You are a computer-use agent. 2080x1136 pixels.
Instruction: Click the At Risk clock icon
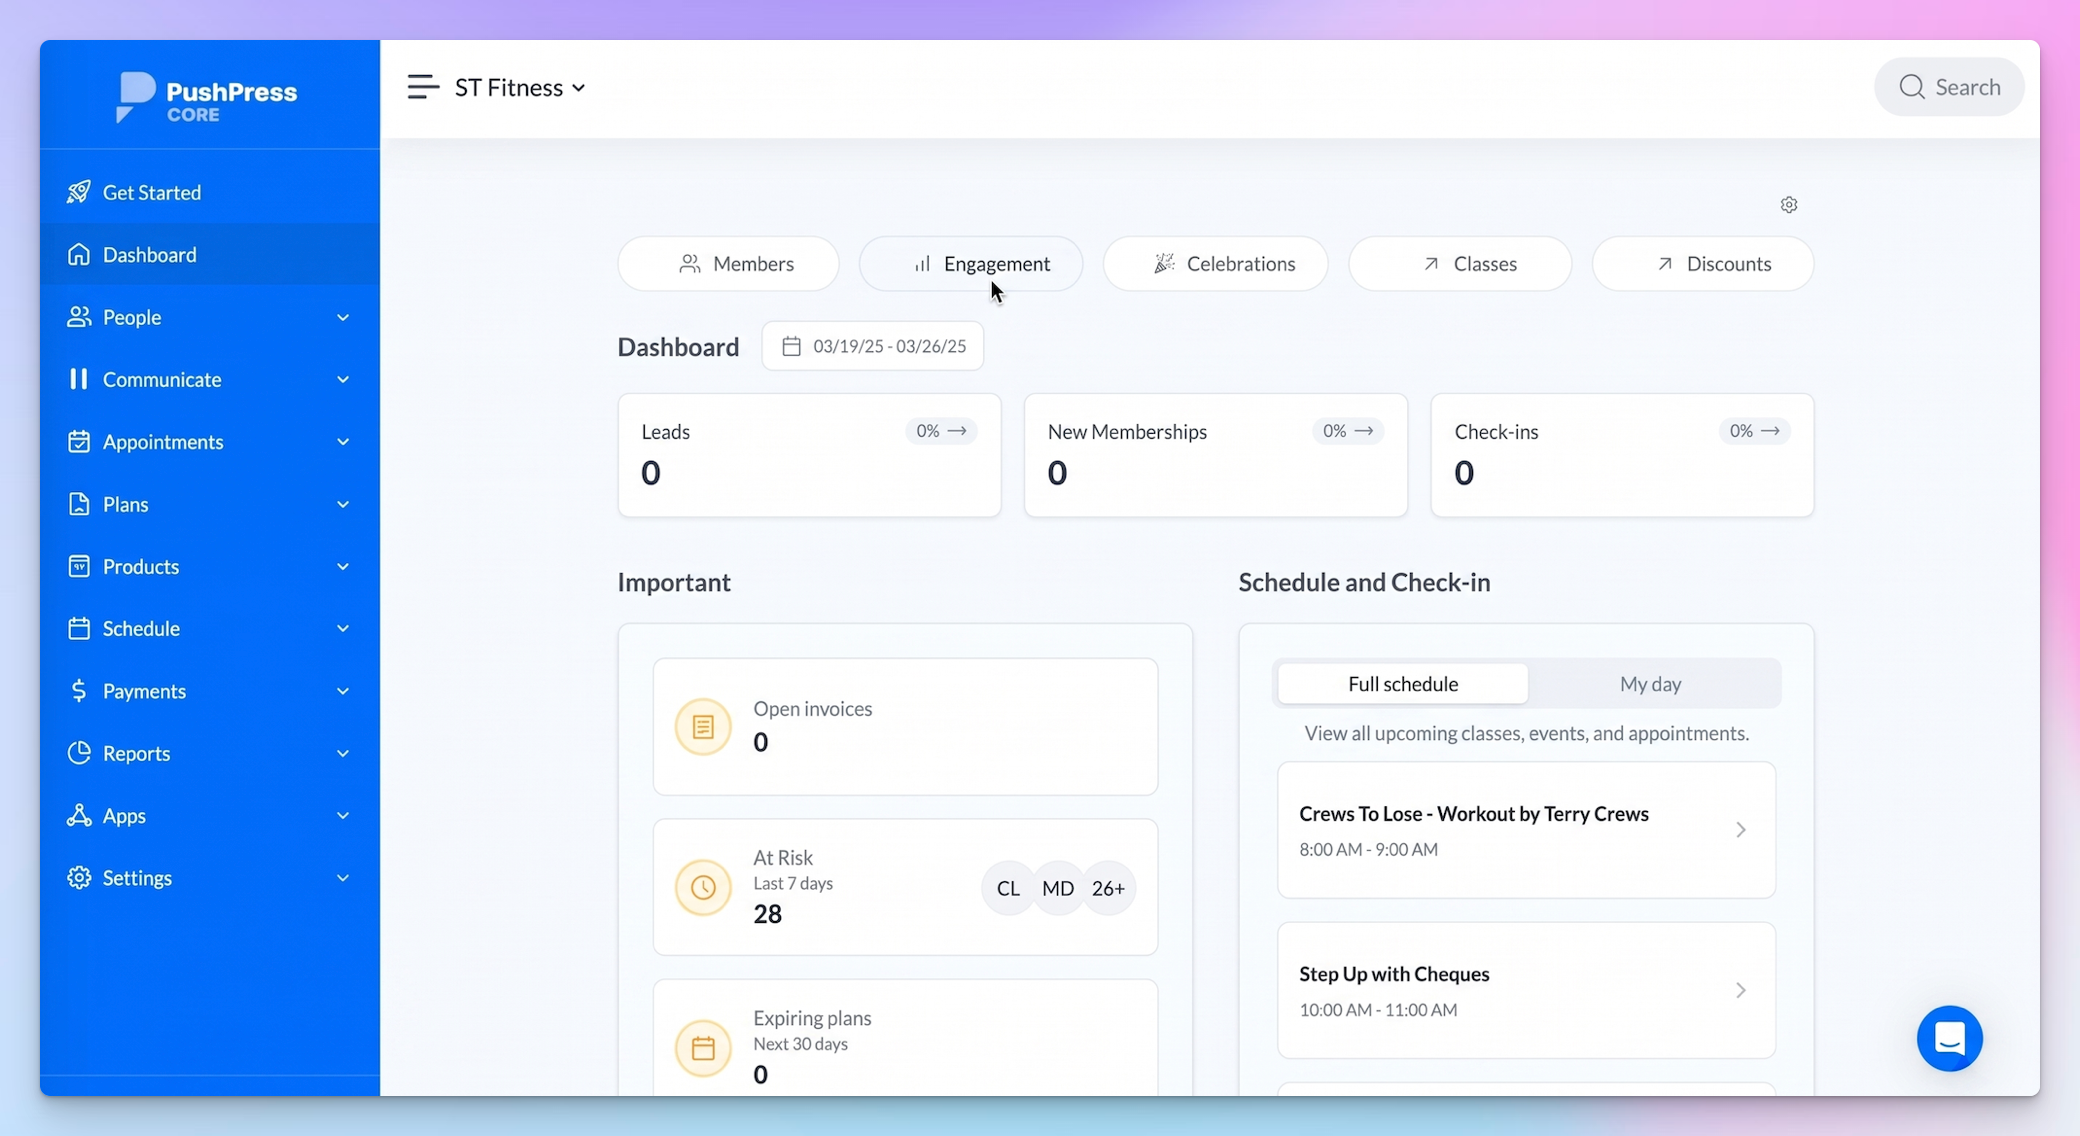[703, 887]
